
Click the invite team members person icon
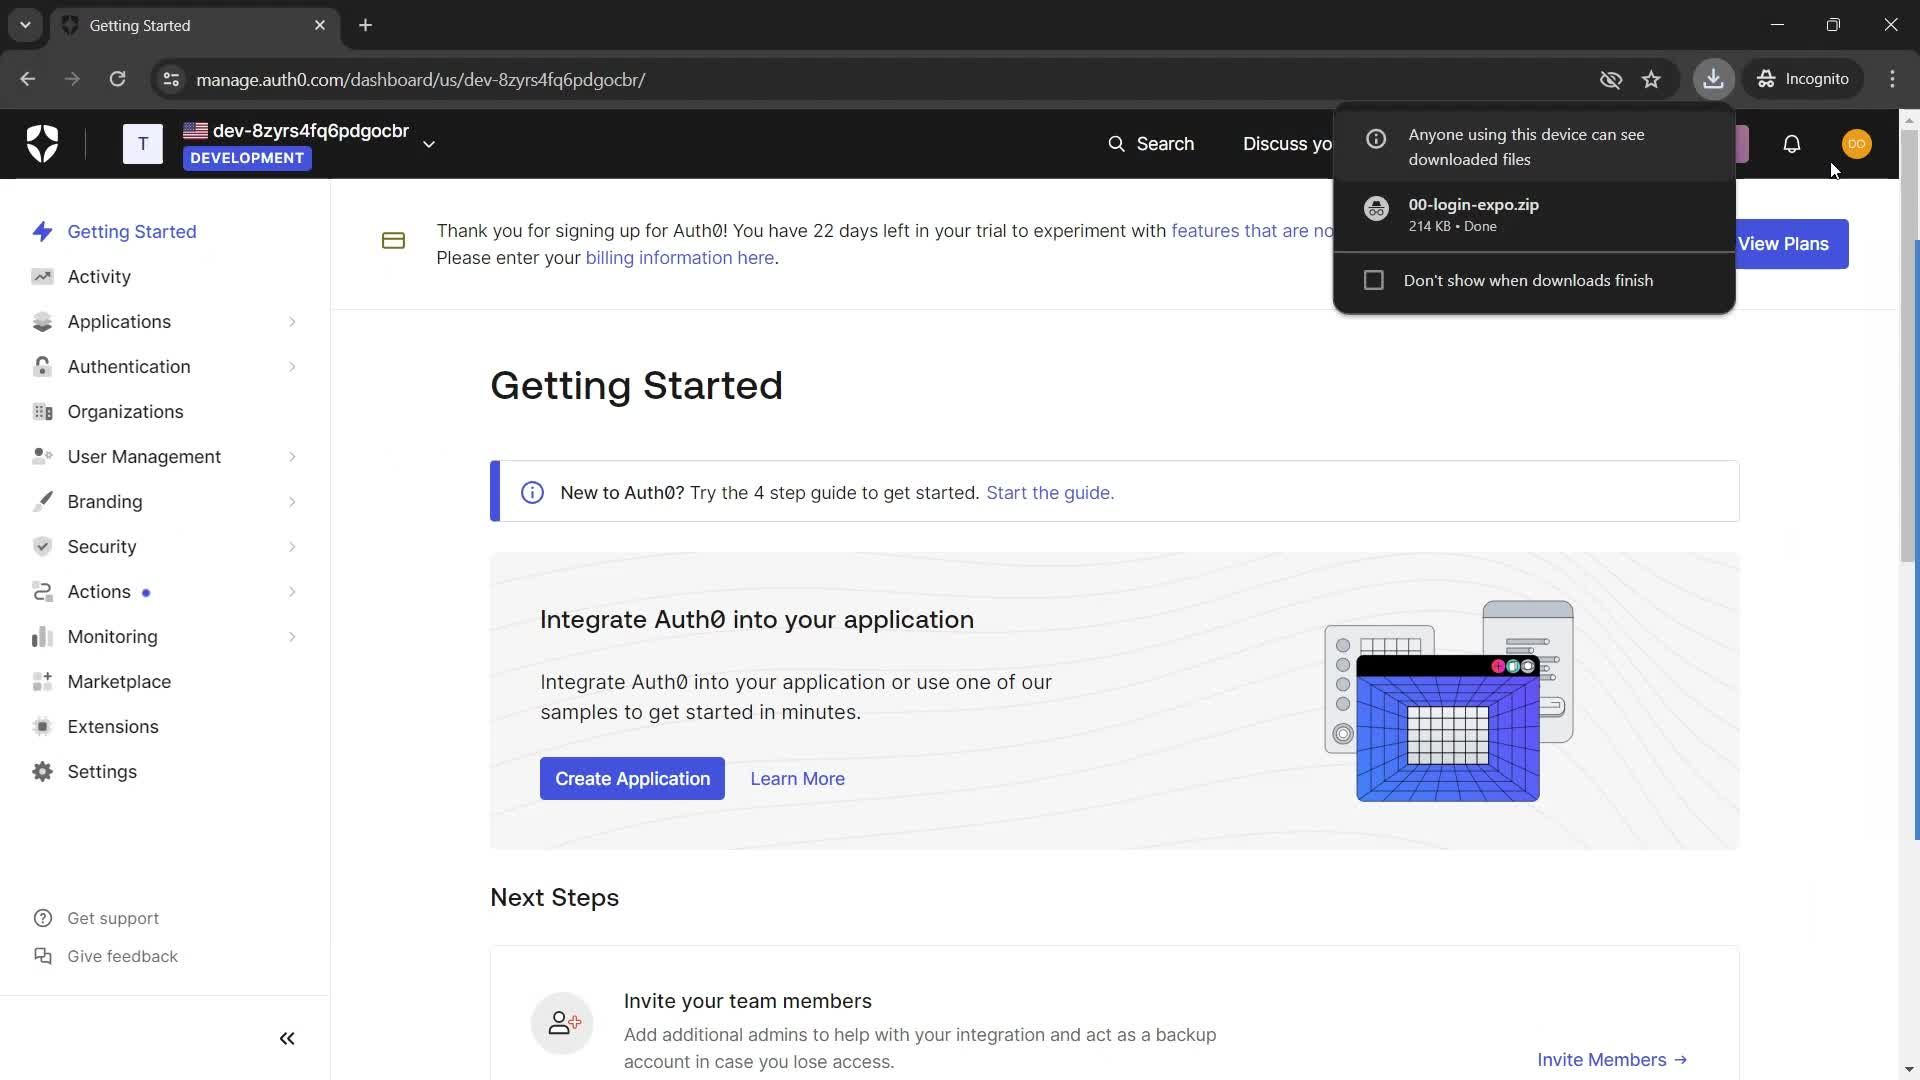click(562, 1023)
